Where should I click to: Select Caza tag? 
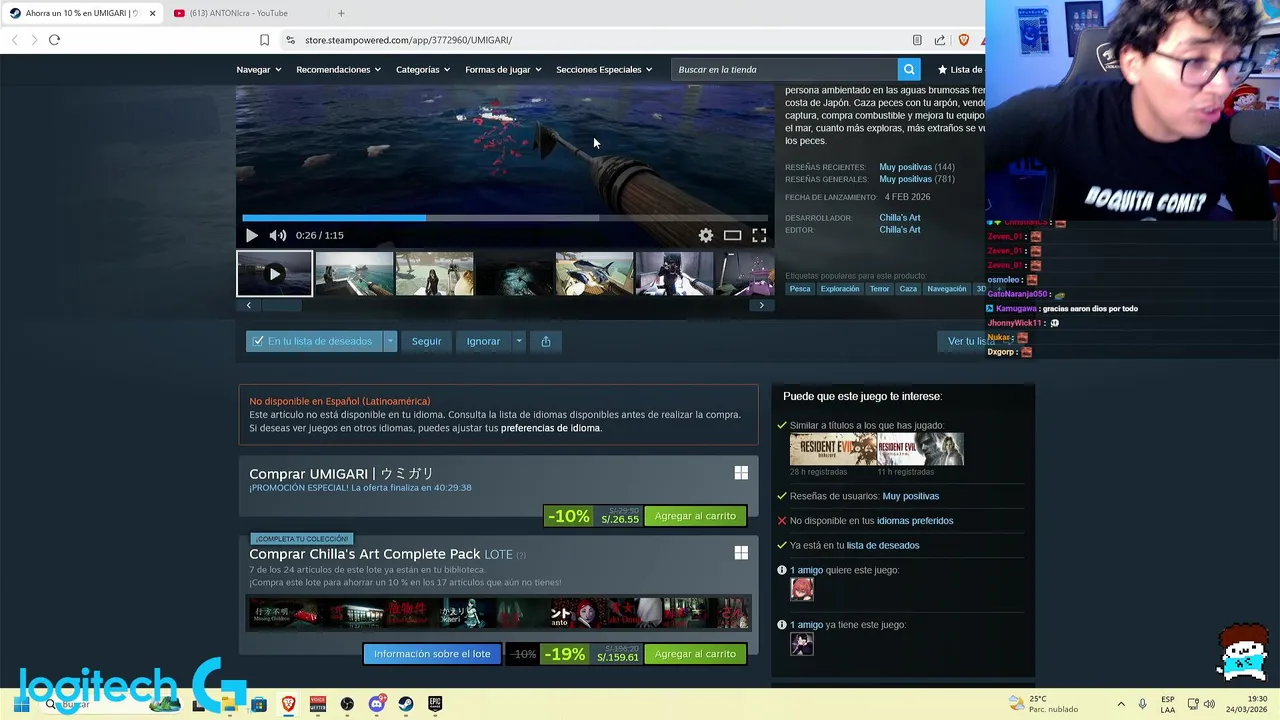click(x=908, y=289)
